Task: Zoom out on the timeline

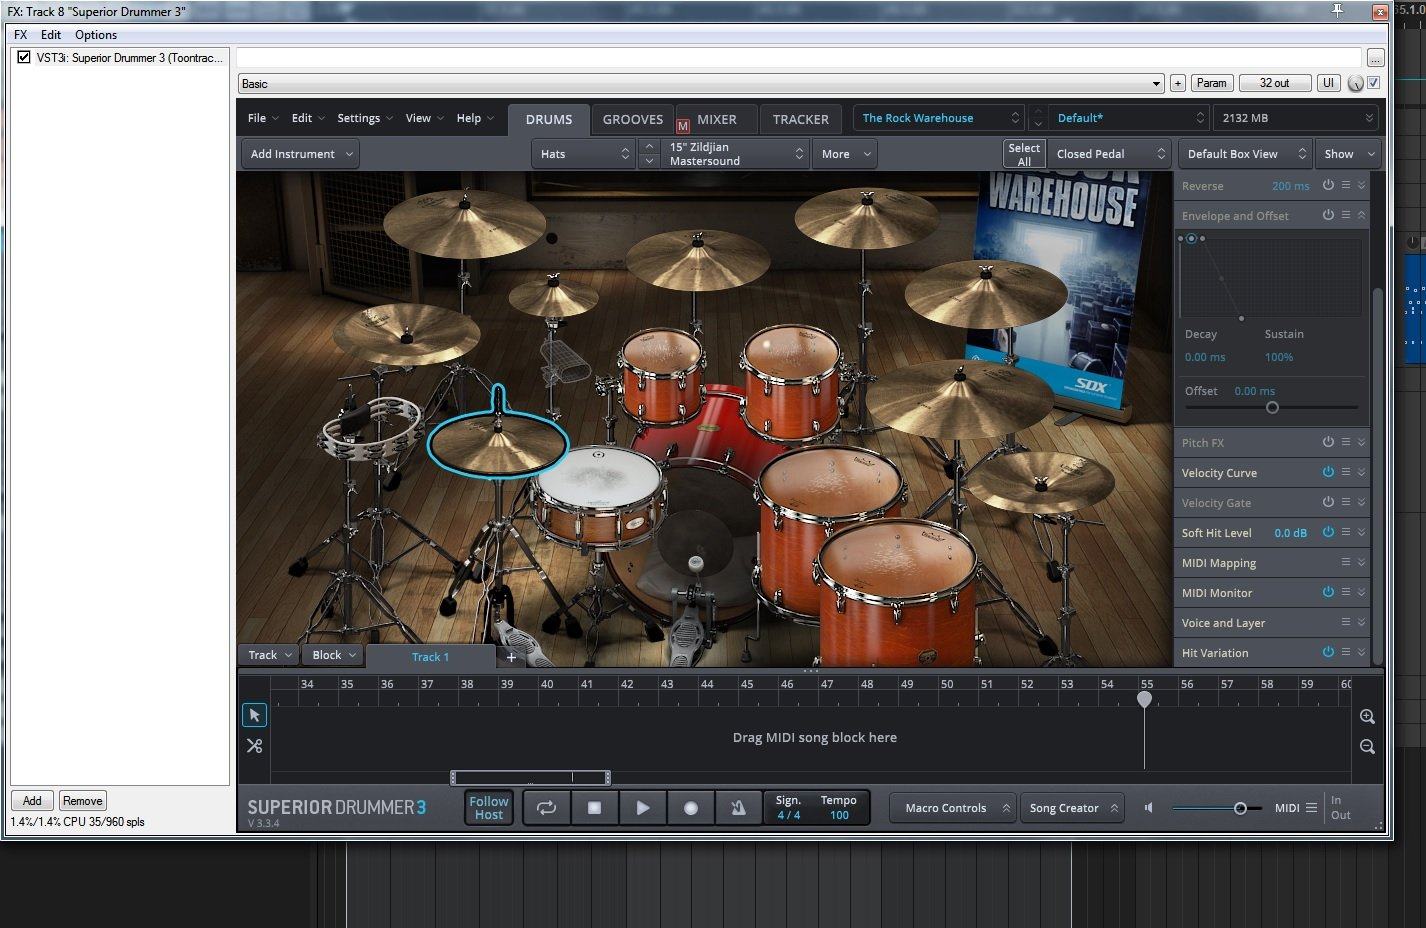Action: point(1367,747)
